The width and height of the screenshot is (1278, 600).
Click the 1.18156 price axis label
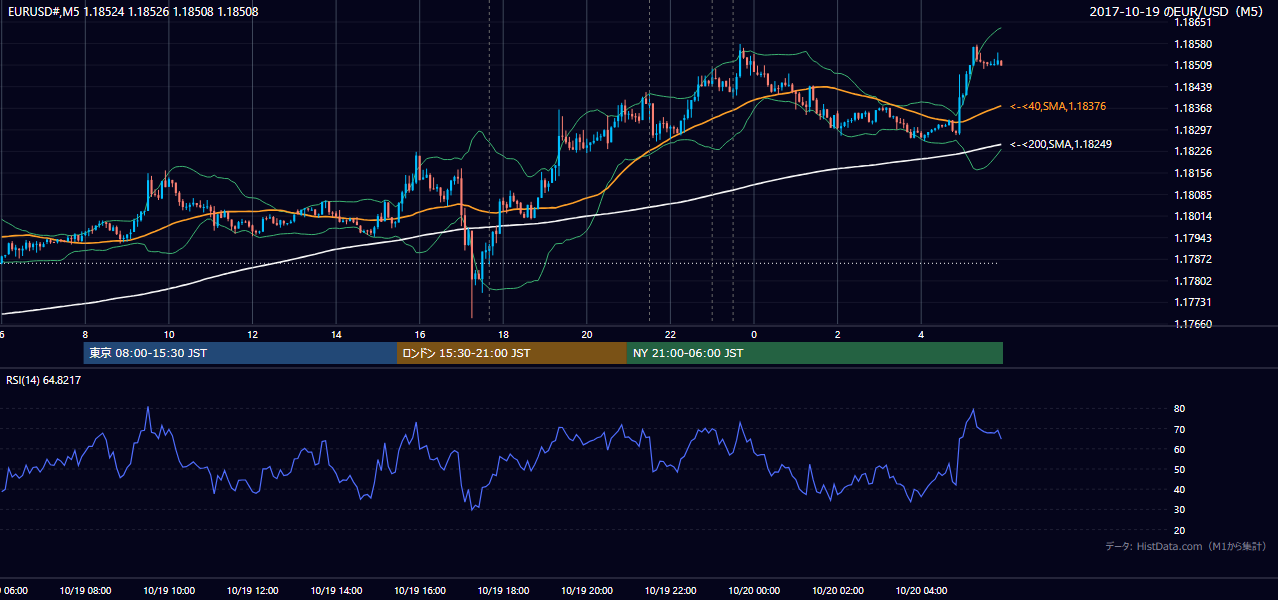pyautogui.click(x=1191, y=173)
